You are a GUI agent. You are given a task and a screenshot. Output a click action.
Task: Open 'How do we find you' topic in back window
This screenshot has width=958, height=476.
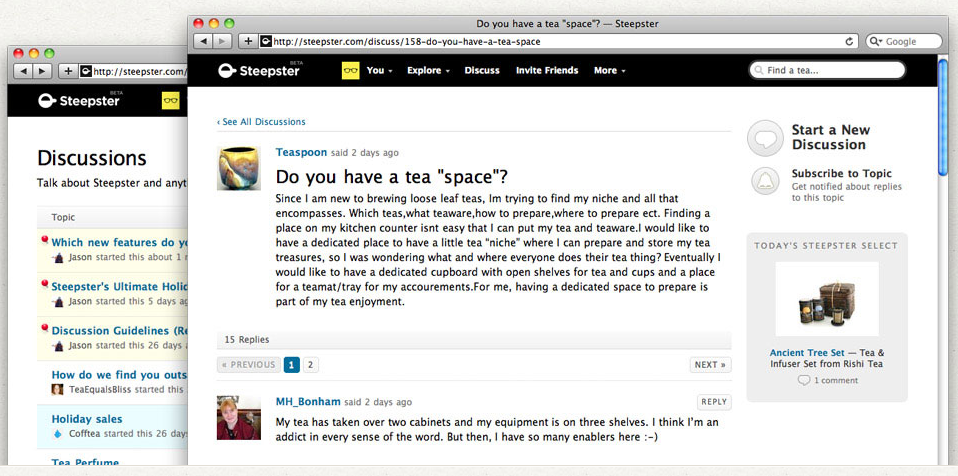119,375
